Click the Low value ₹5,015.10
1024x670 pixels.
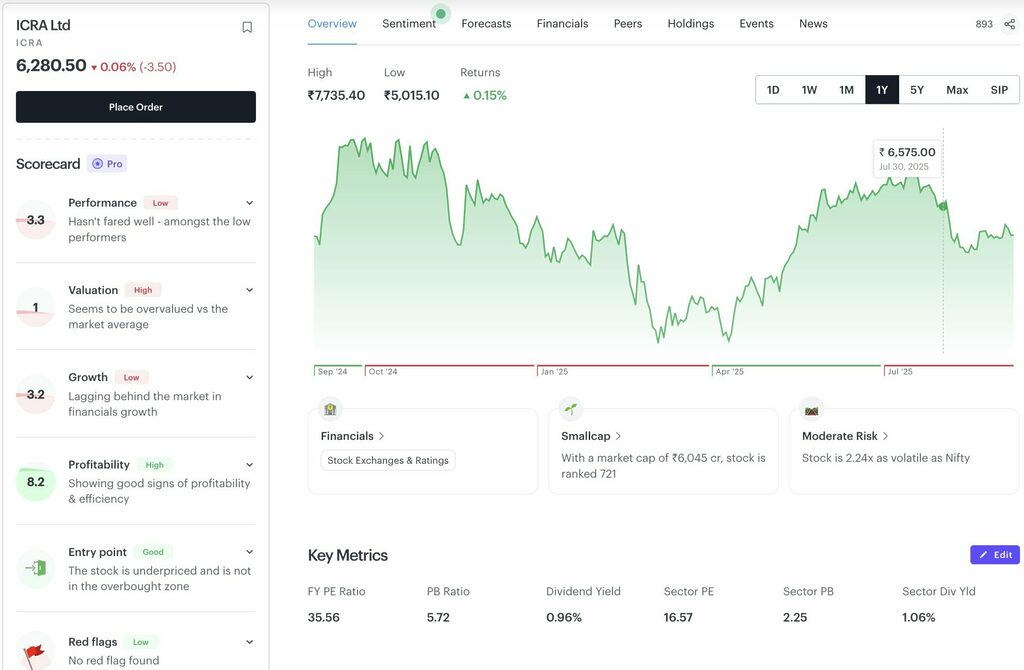coord(411,95)
